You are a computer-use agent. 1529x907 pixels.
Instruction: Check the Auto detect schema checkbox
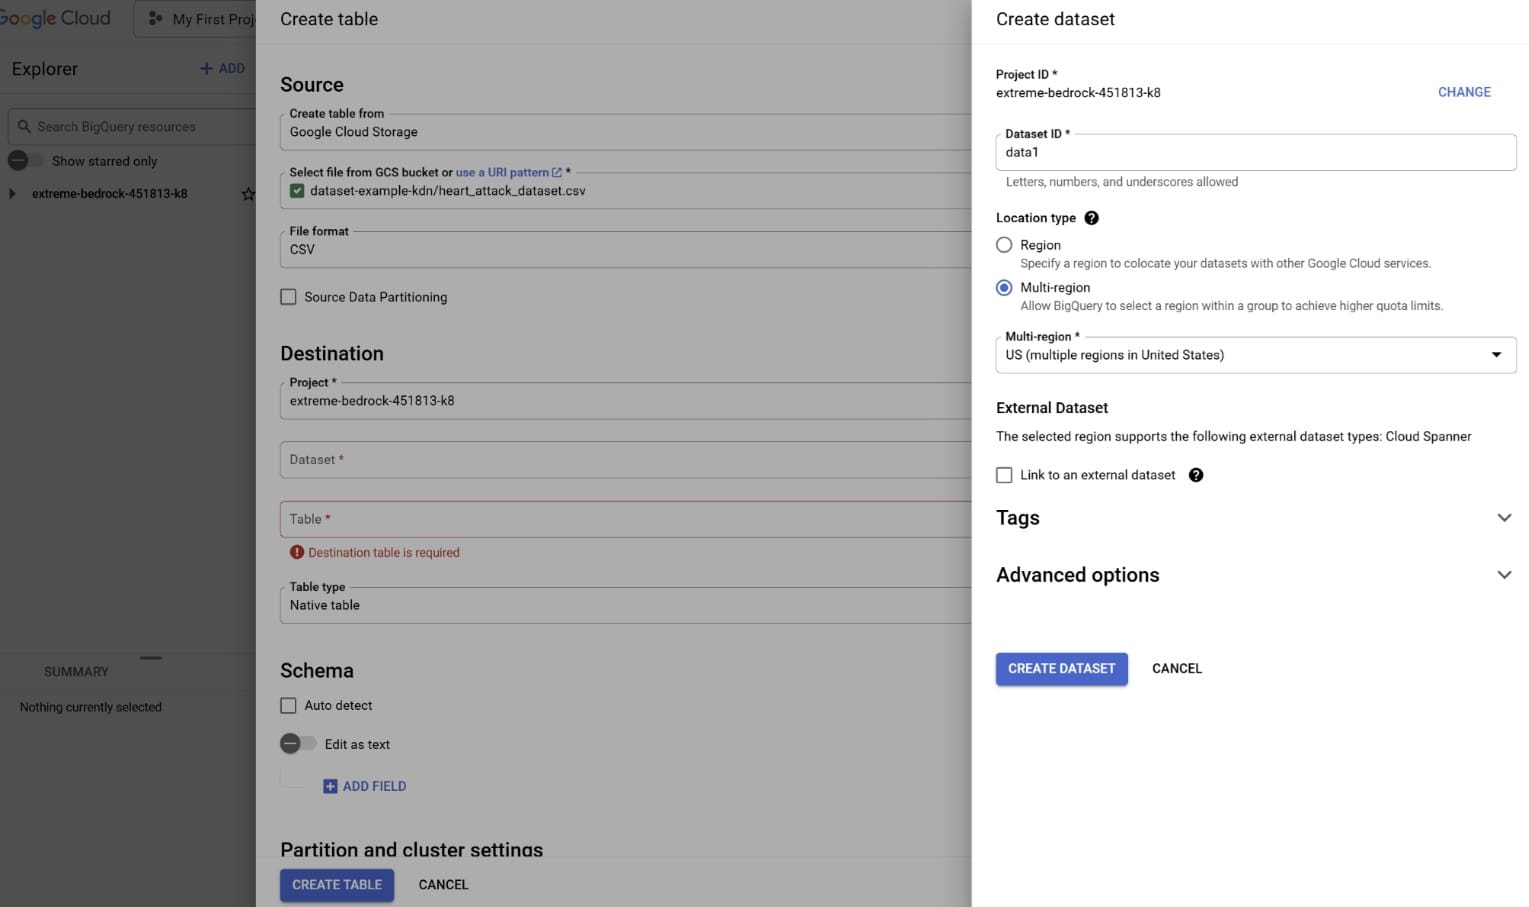(x=288, y=706)
